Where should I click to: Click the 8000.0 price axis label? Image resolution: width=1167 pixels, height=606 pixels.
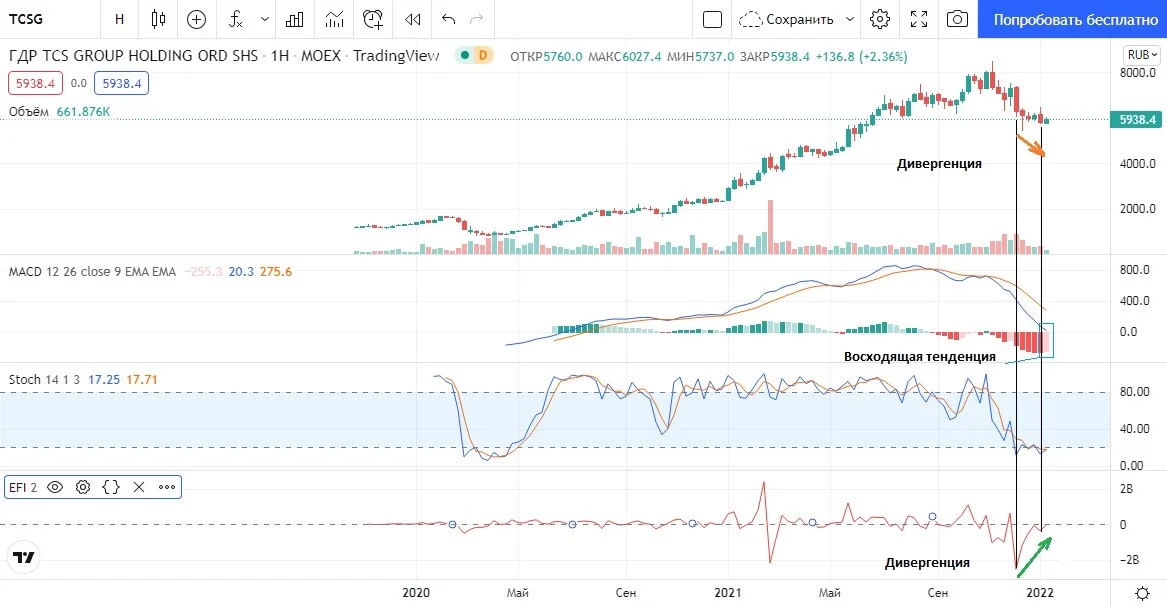tap(1137, 73)
